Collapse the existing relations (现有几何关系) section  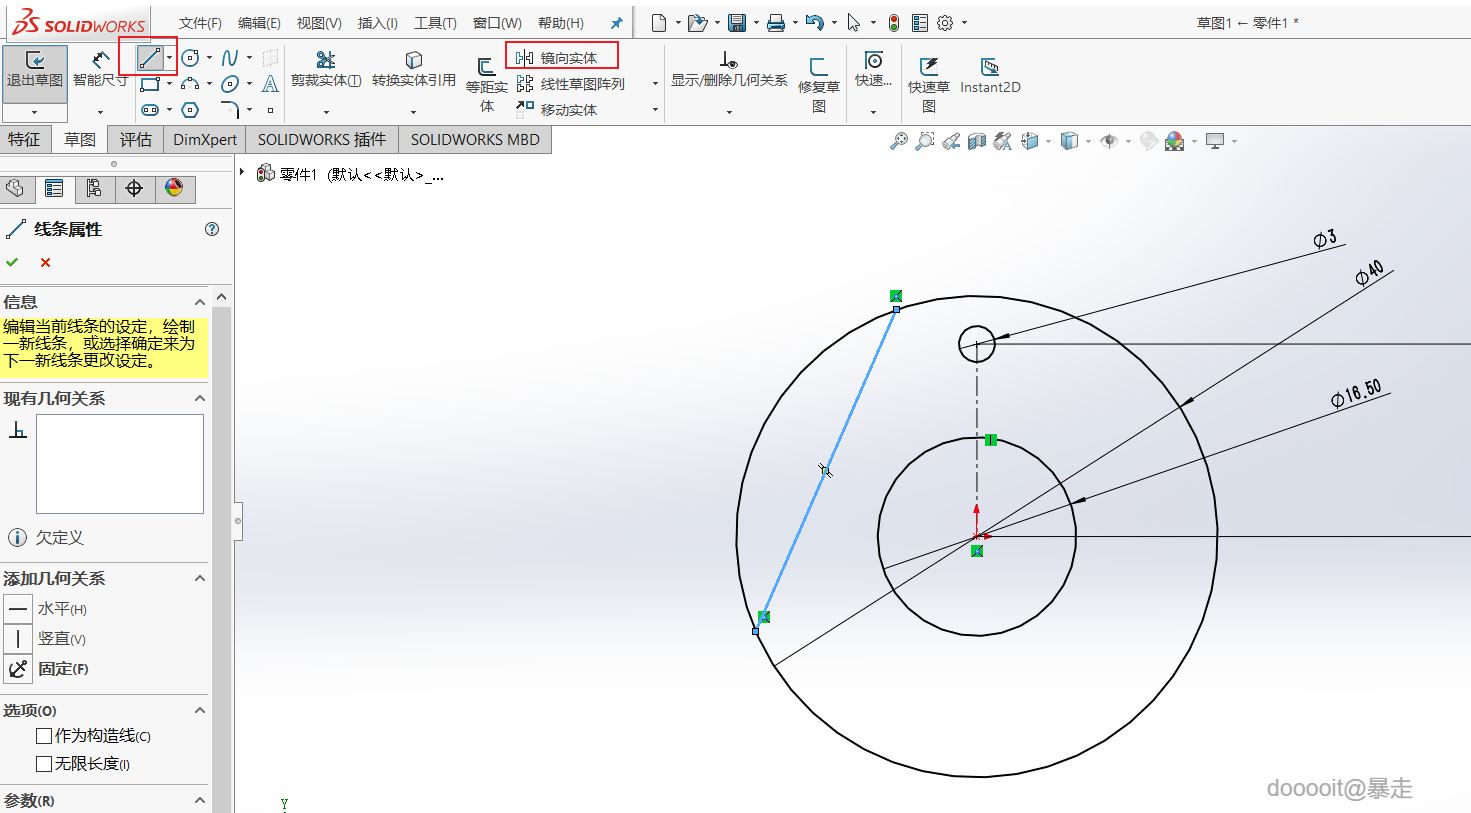[200, 399]
